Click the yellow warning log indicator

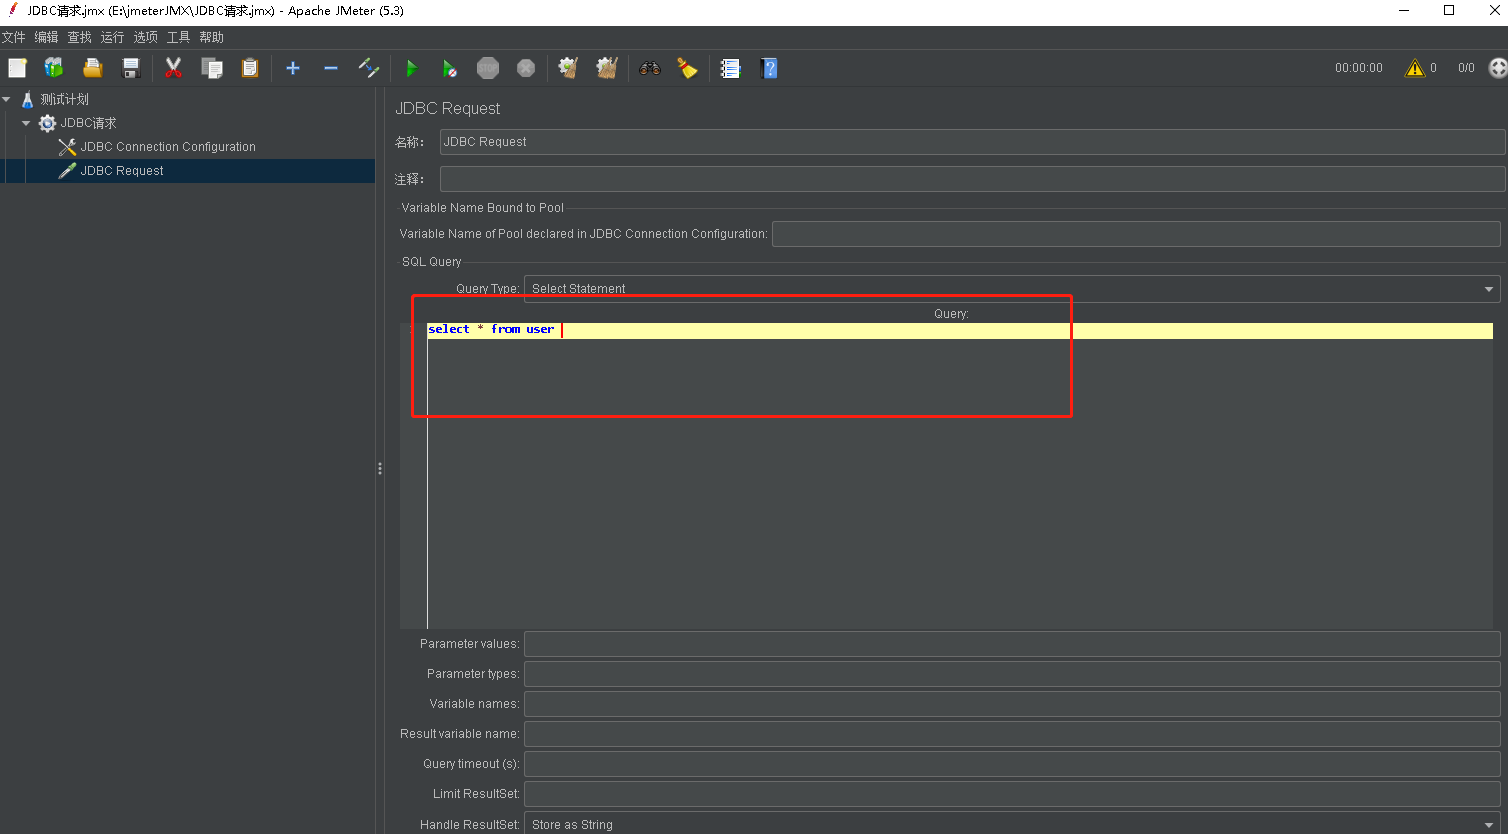click(1414, 68)
